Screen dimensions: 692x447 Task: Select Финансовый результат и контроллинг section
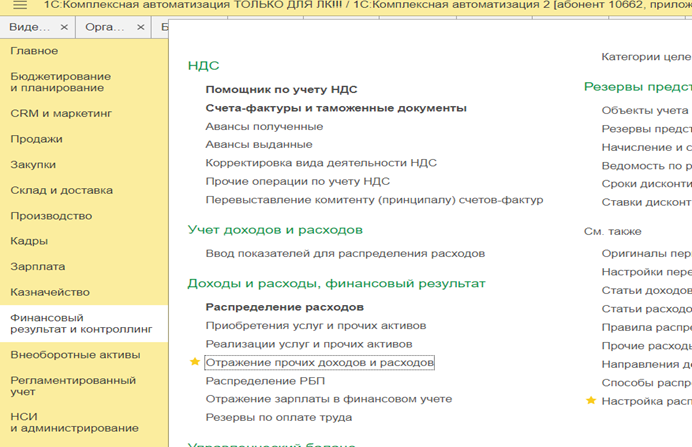click(82, 323)
